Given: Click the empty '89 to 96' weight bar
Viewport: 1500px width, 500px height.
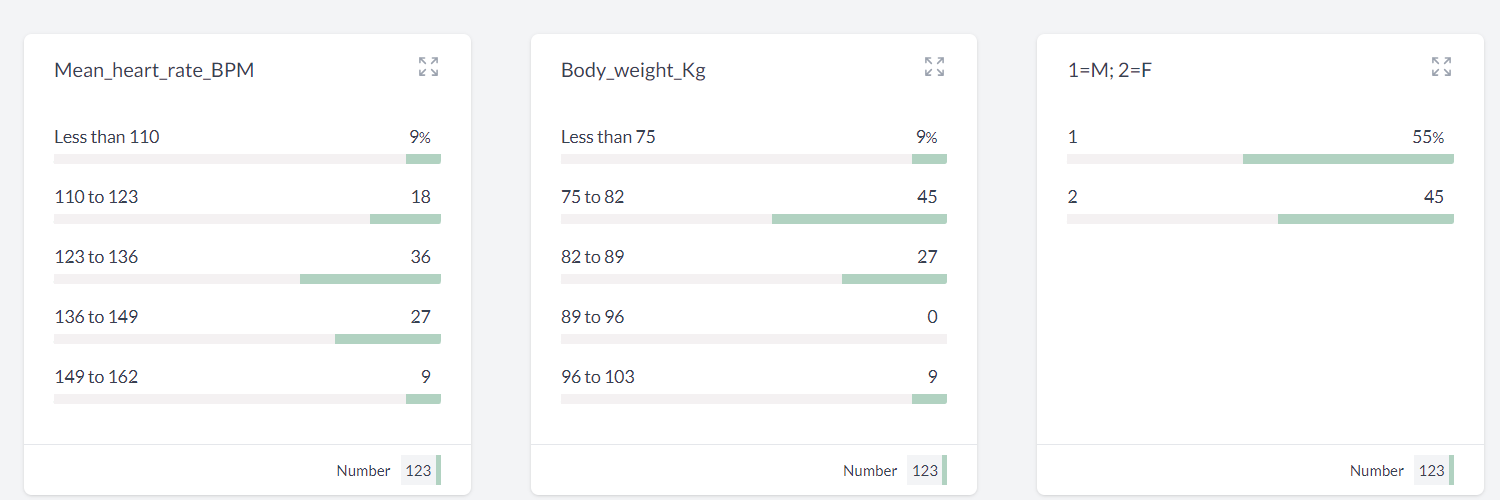Looking at the screenshot, I should [x=754, y=339].
